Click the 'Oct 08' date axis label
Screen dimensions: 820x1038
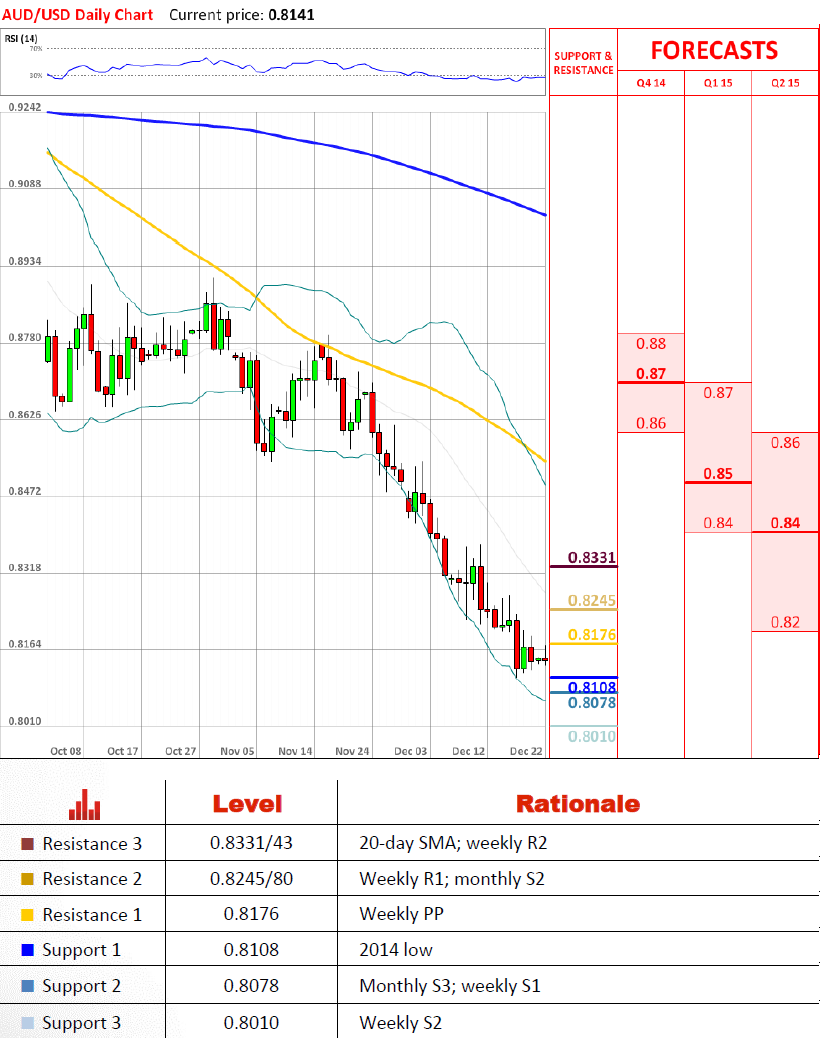(66, 751)
